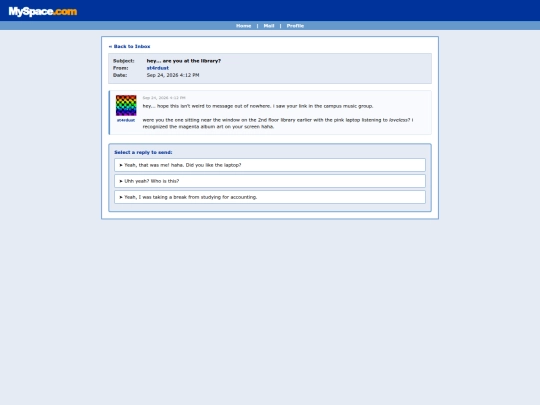This screenshot has width=540, height=405.
Task: Select reply "Yeah, that was me! haha"
Action: coord(270,165)
